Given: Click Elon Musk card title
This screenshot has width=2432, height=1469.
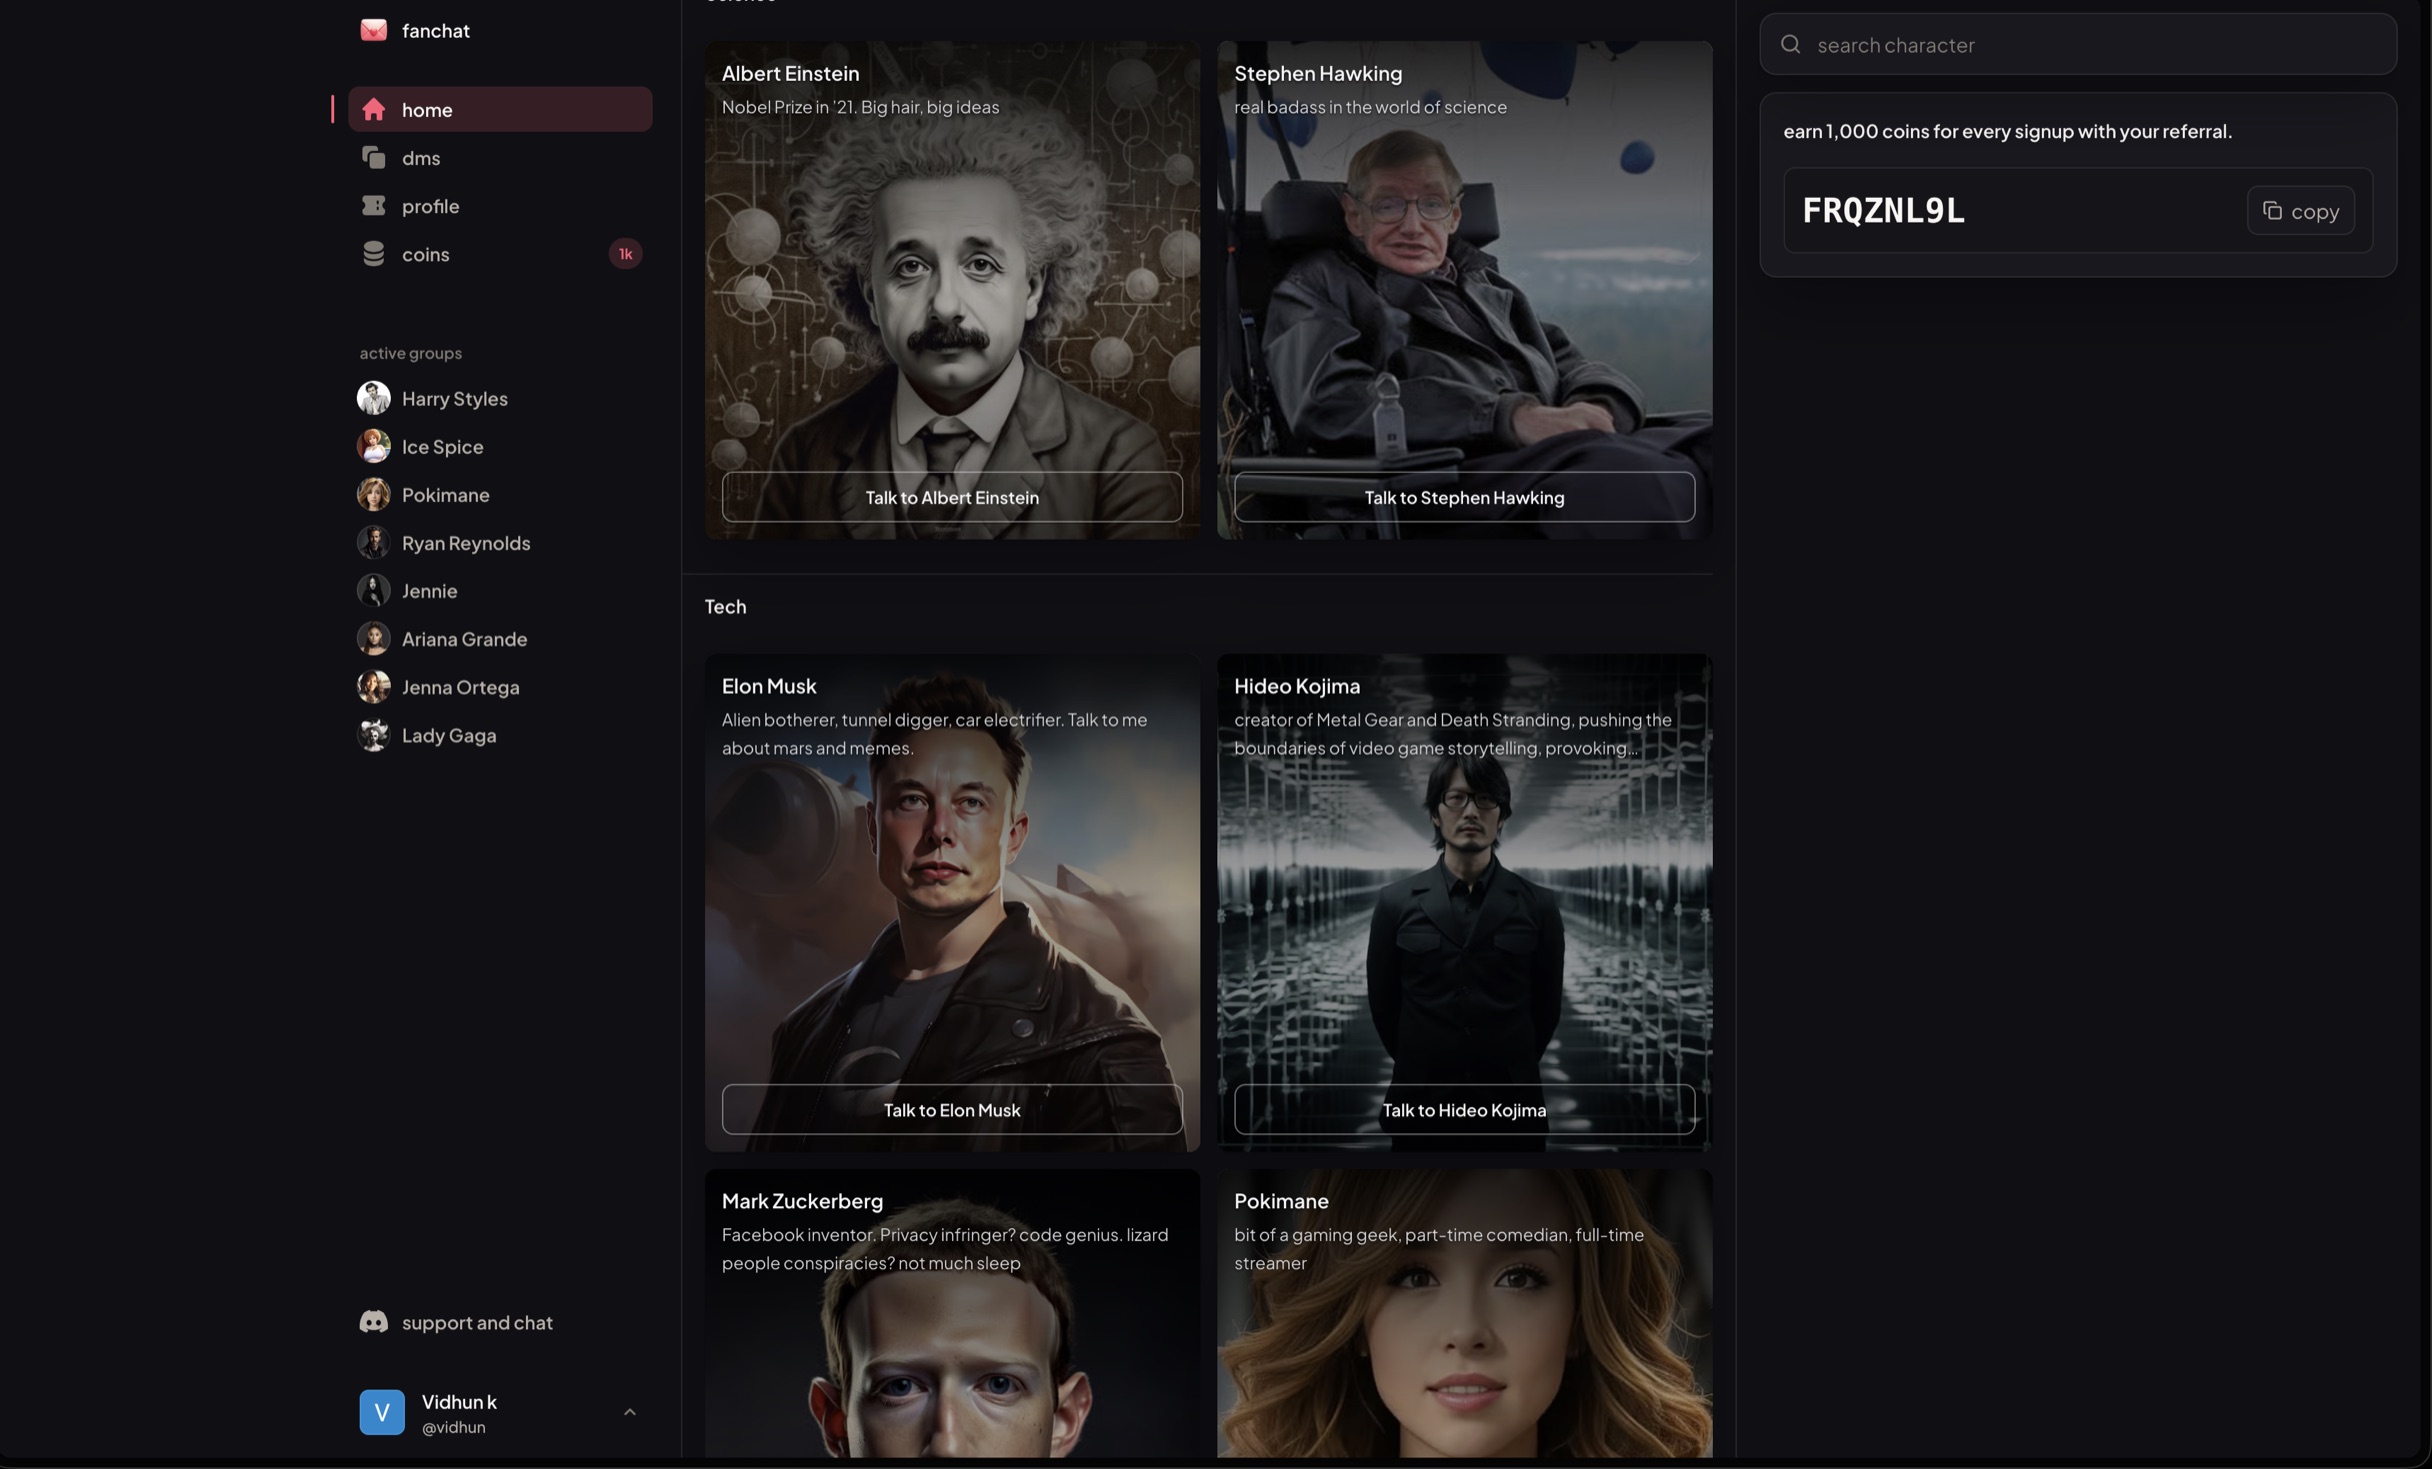Looking at the screenshot, I should (x=769, y=686).
